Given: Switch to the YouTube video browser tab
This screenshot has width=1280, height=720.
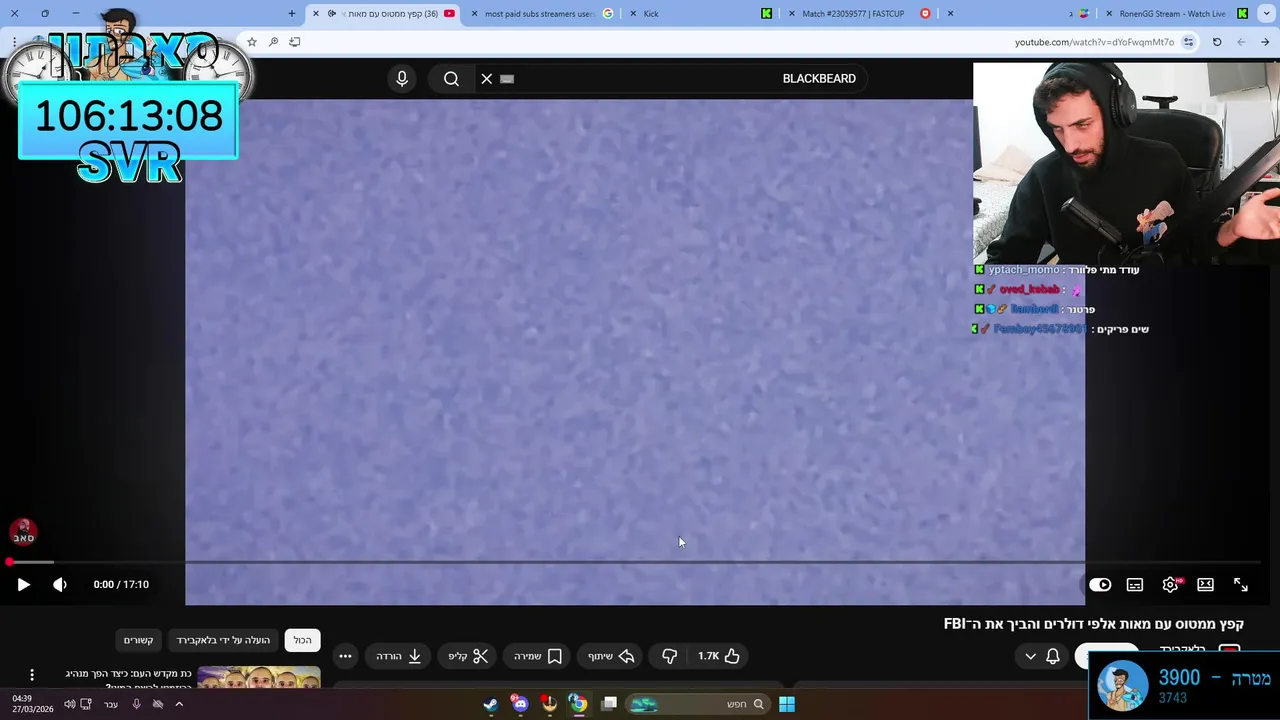Looking at the screenshot, I should (x=385, y=14).
